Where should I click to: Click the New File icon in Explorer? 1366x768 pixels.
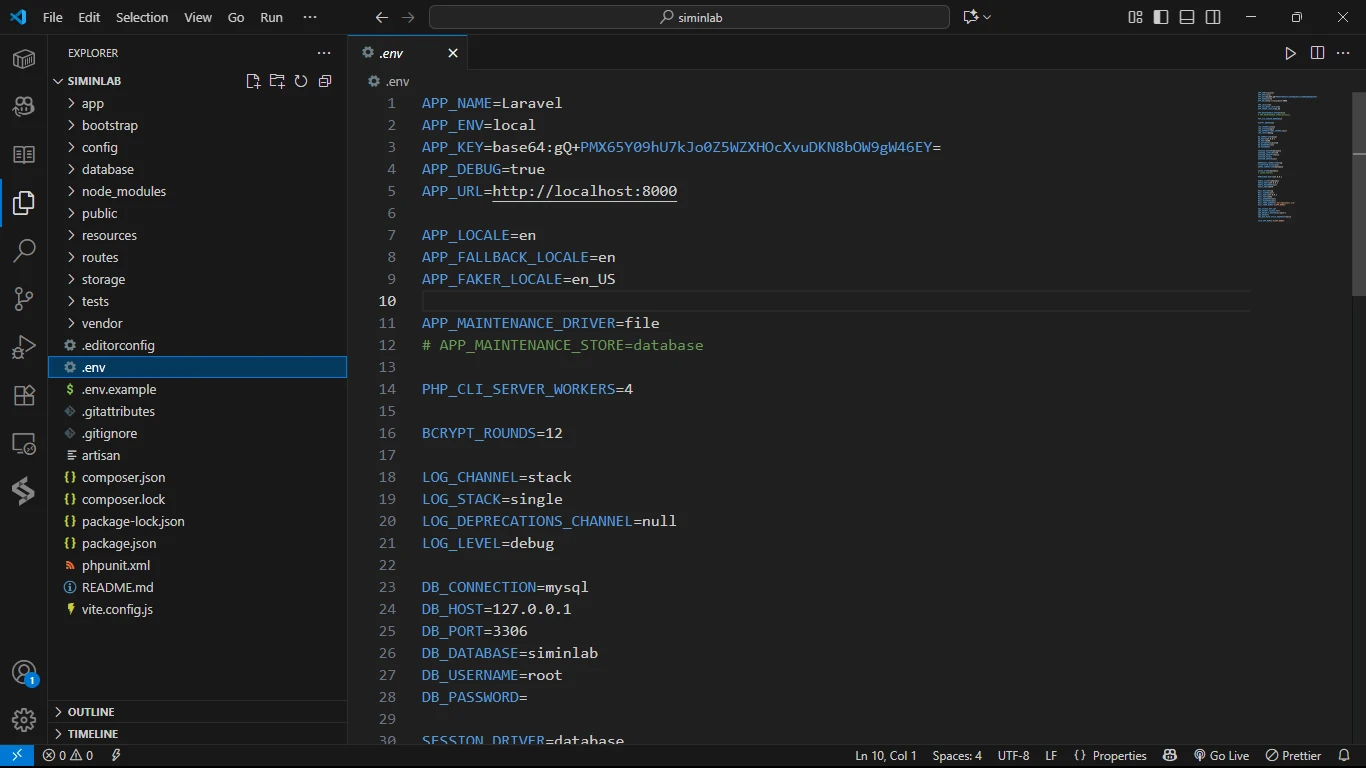[x=253, y=81]
